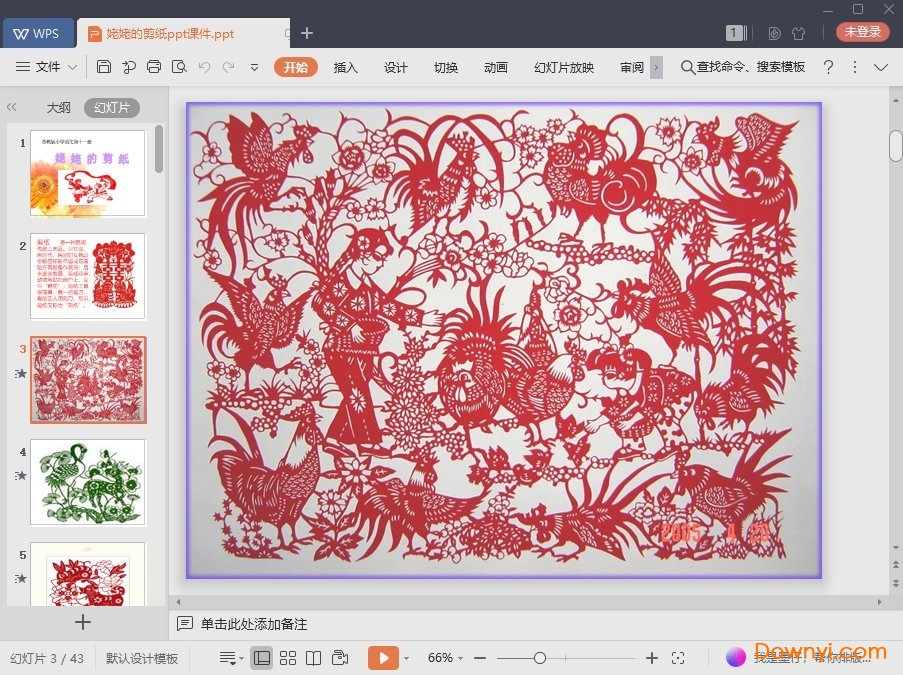Switch to reading view in status bar
This screenshot has height=675, width=903.
pyautogui.click(x=314, y=658)
